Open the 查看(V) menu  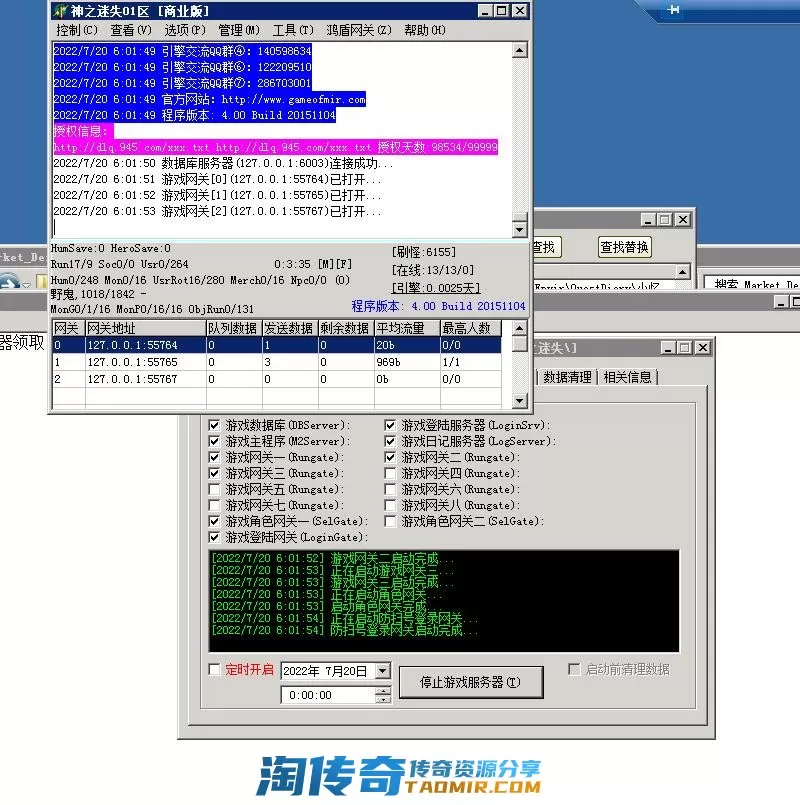[x=130, y=30]
